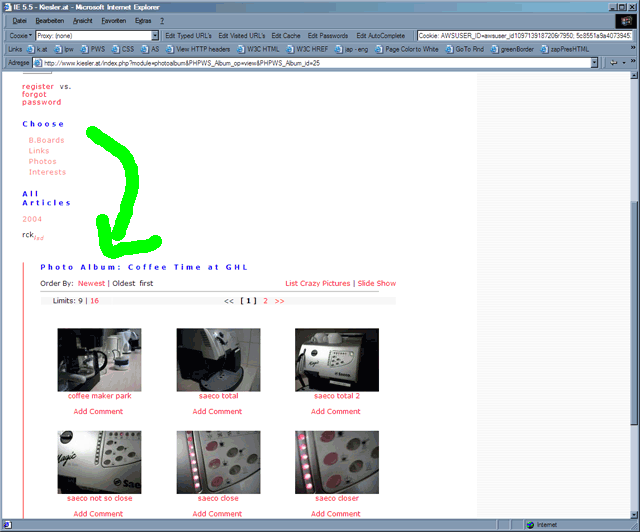640x532 pixels.
Task: Click the Edit Cache toolbar button
Action: pos(285,35)
